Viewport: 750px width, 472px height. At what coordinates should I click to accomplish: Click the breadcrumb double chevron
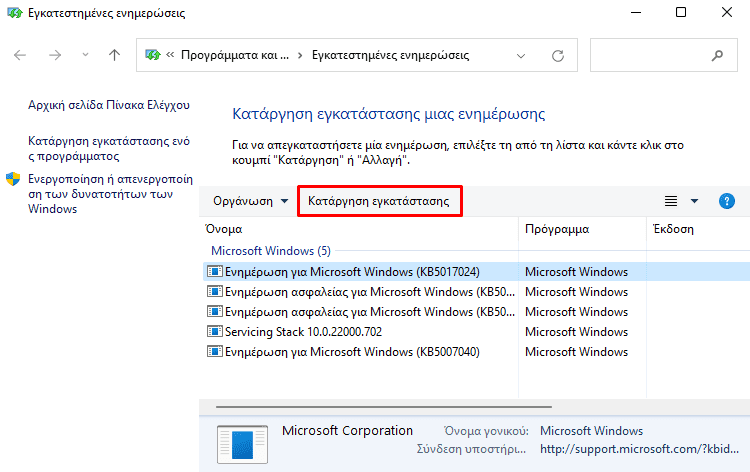[x=170, y=55]
